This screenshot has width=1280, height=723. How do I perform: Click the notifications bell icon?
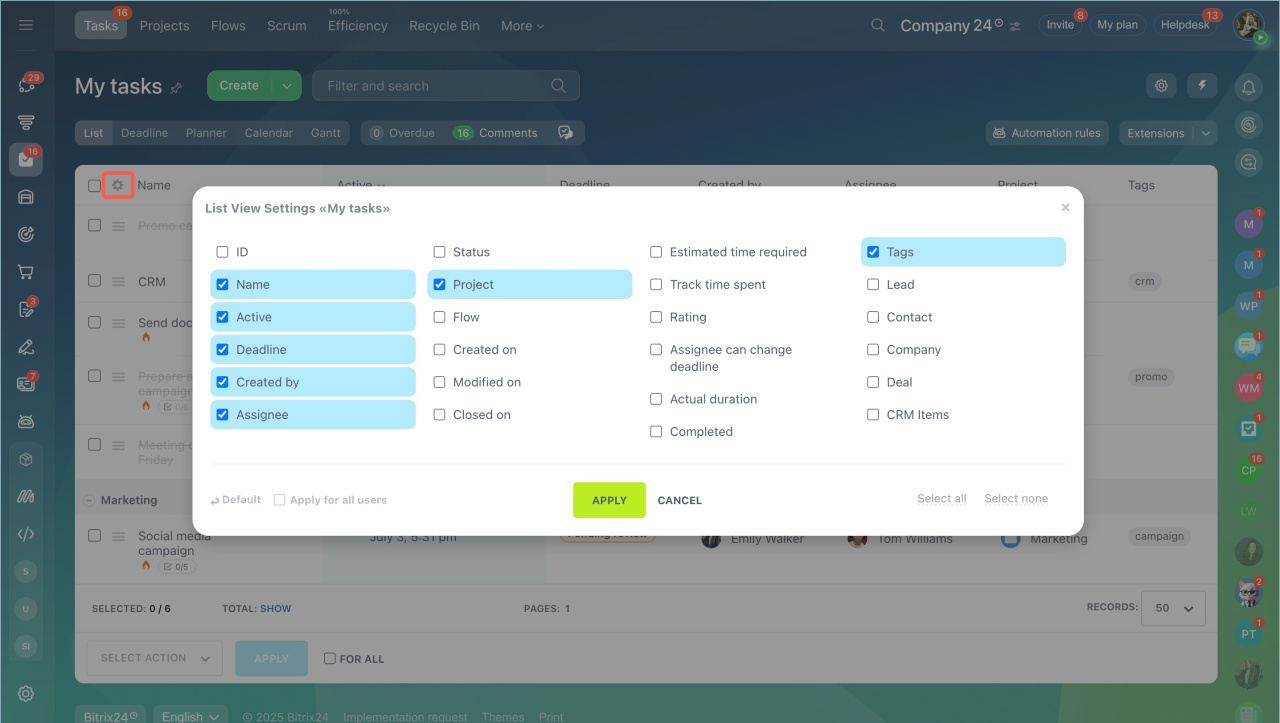pos(1248,88)
